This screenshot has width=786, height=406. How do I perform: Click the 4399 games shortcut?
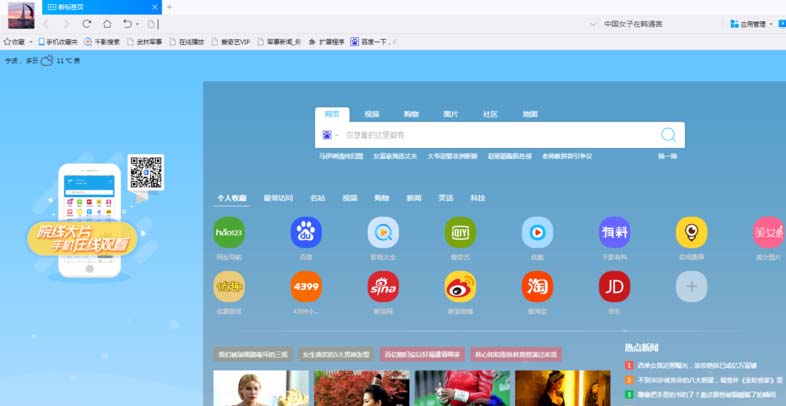click(306, 286)
